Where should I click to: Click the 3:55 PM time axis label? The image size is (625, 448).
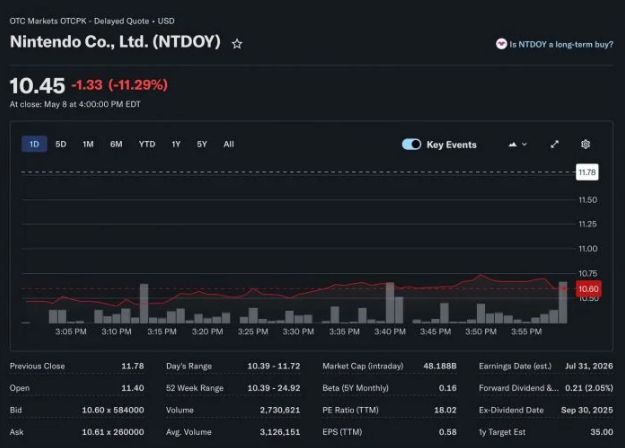[x=527, y=332]
